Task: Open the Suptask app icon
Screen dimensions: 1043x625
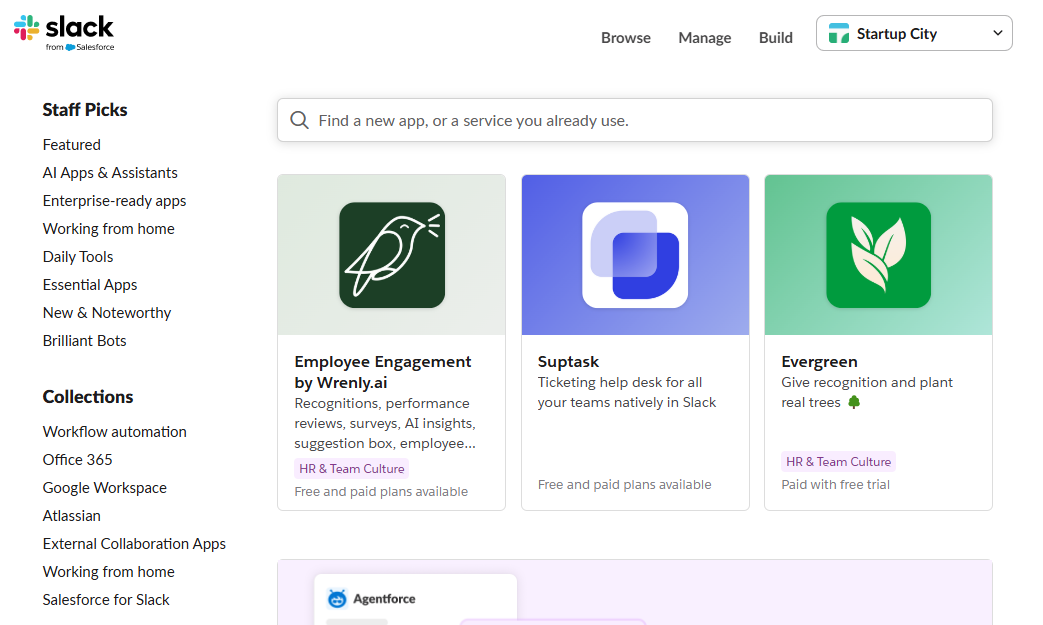Action: (635, 255)
